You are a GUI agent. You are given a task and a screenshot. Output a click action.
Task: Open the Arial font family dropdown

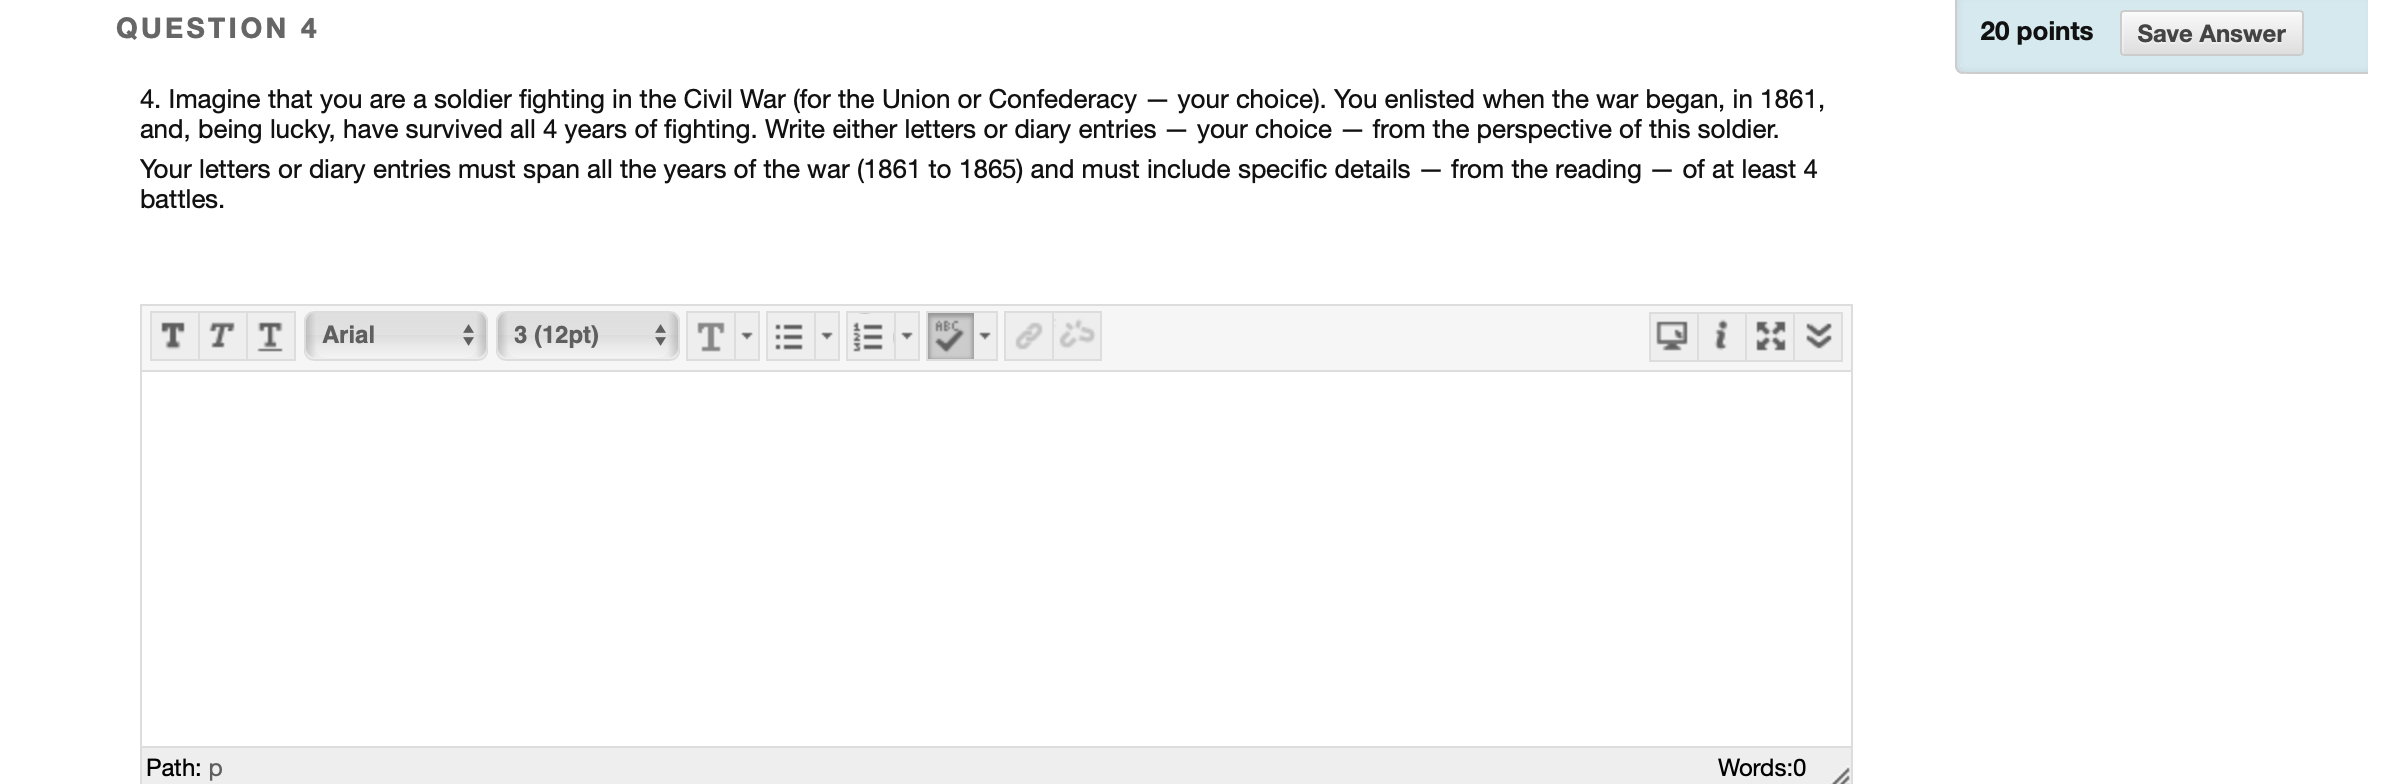coord(396,335)
